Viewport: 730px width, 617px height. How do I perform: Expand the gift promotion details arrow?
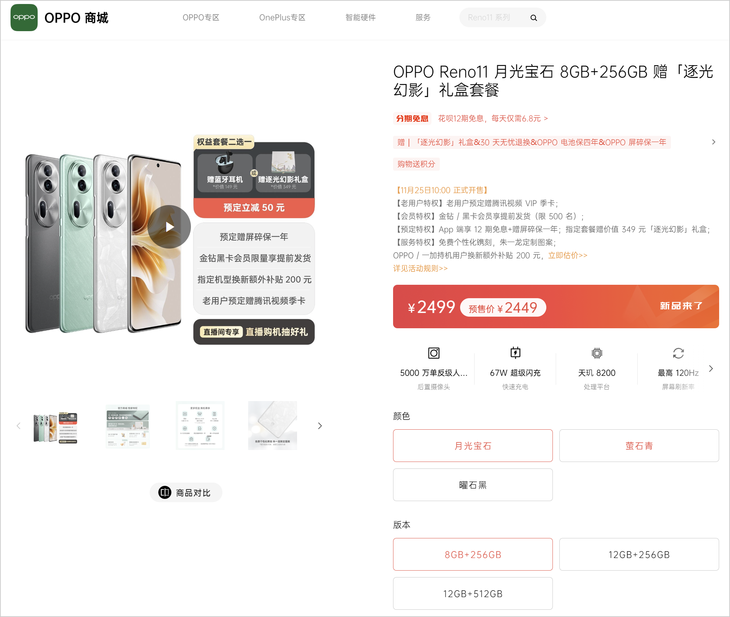(714, 142)
